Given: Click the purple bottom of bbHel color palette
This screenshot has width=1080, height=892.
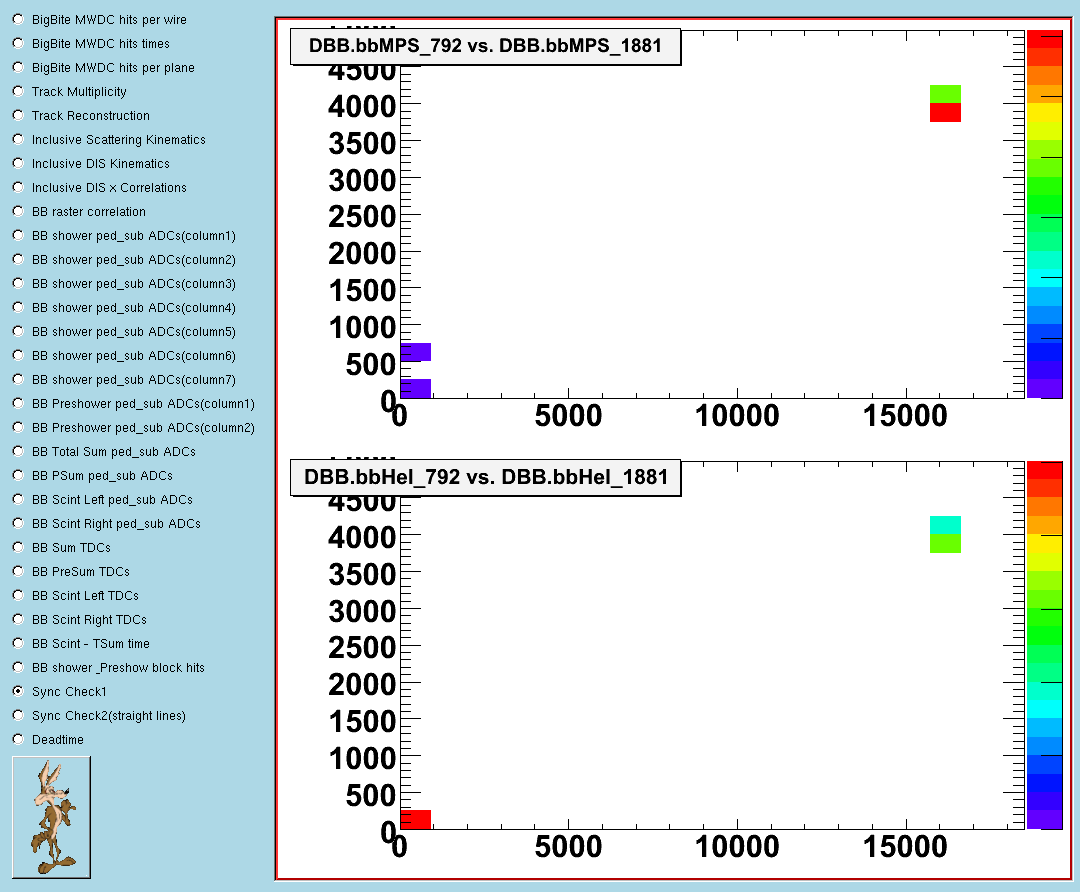Looking at the screenshot, I should tap(1044, 820).
